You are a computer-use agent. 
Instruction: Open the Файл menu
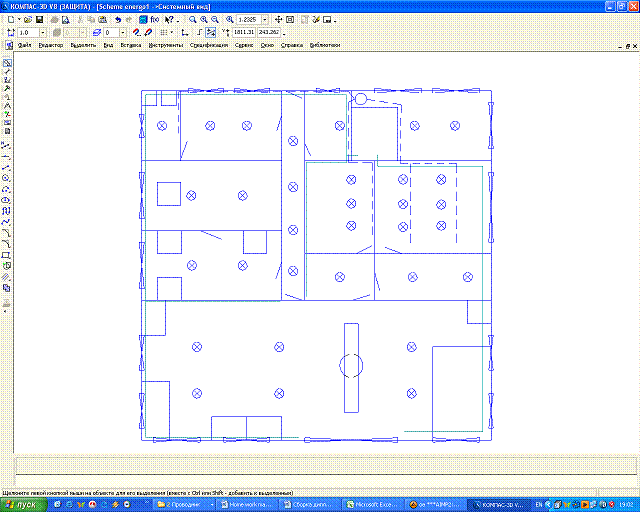[x=24, y=45]
